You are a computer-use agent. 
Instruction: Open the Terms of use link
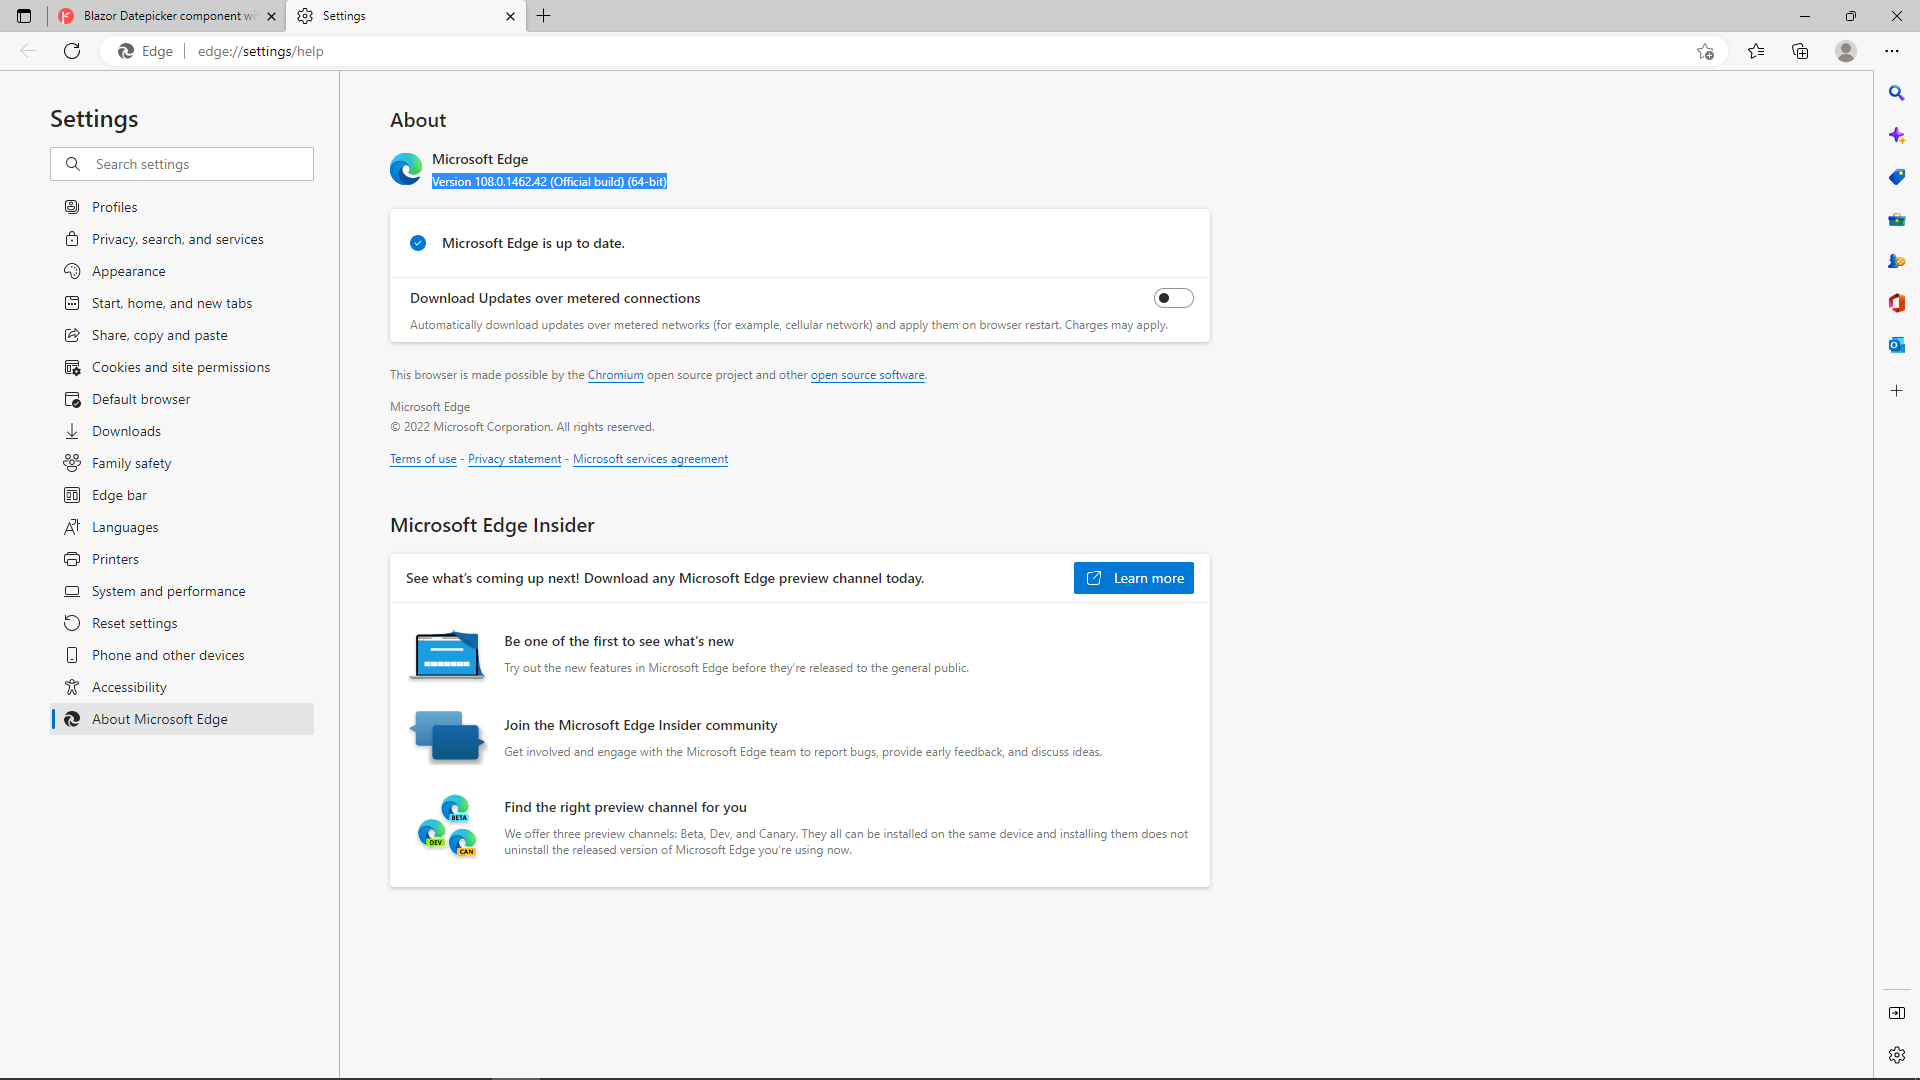(x=423, y=459)
